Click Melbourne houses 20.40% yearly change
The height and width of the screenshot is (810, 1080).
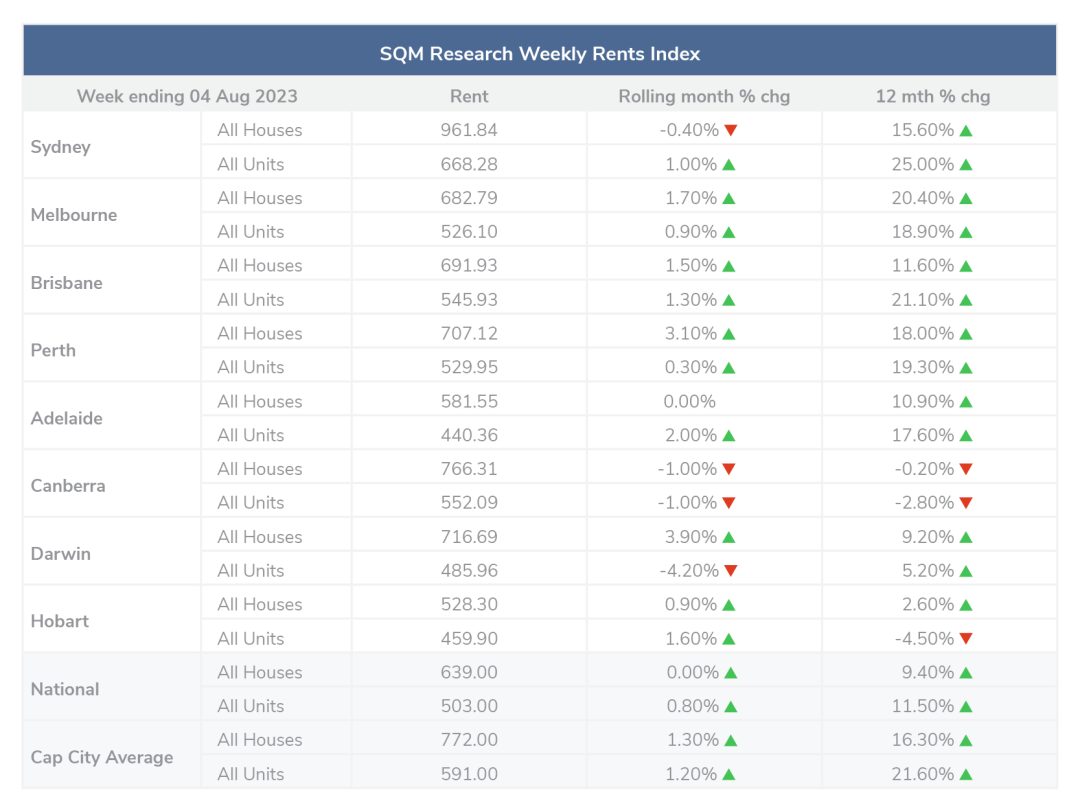923,198
